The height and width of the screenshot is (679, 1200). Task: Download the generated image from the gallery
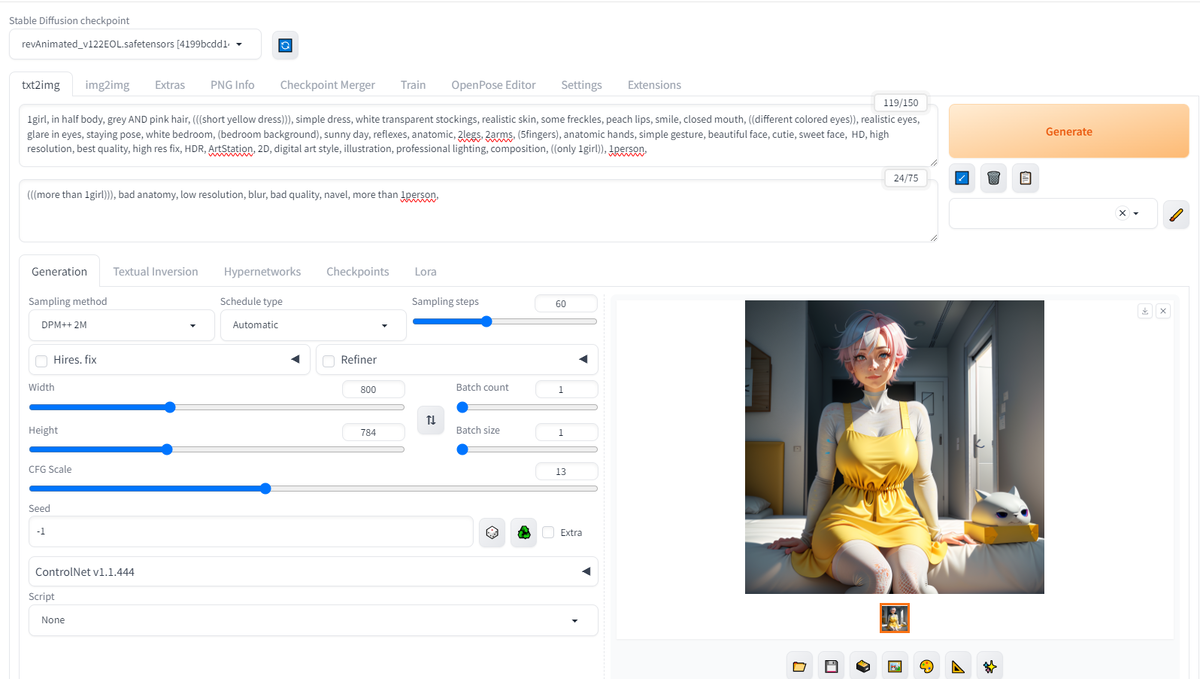(x=1145, y=311)
